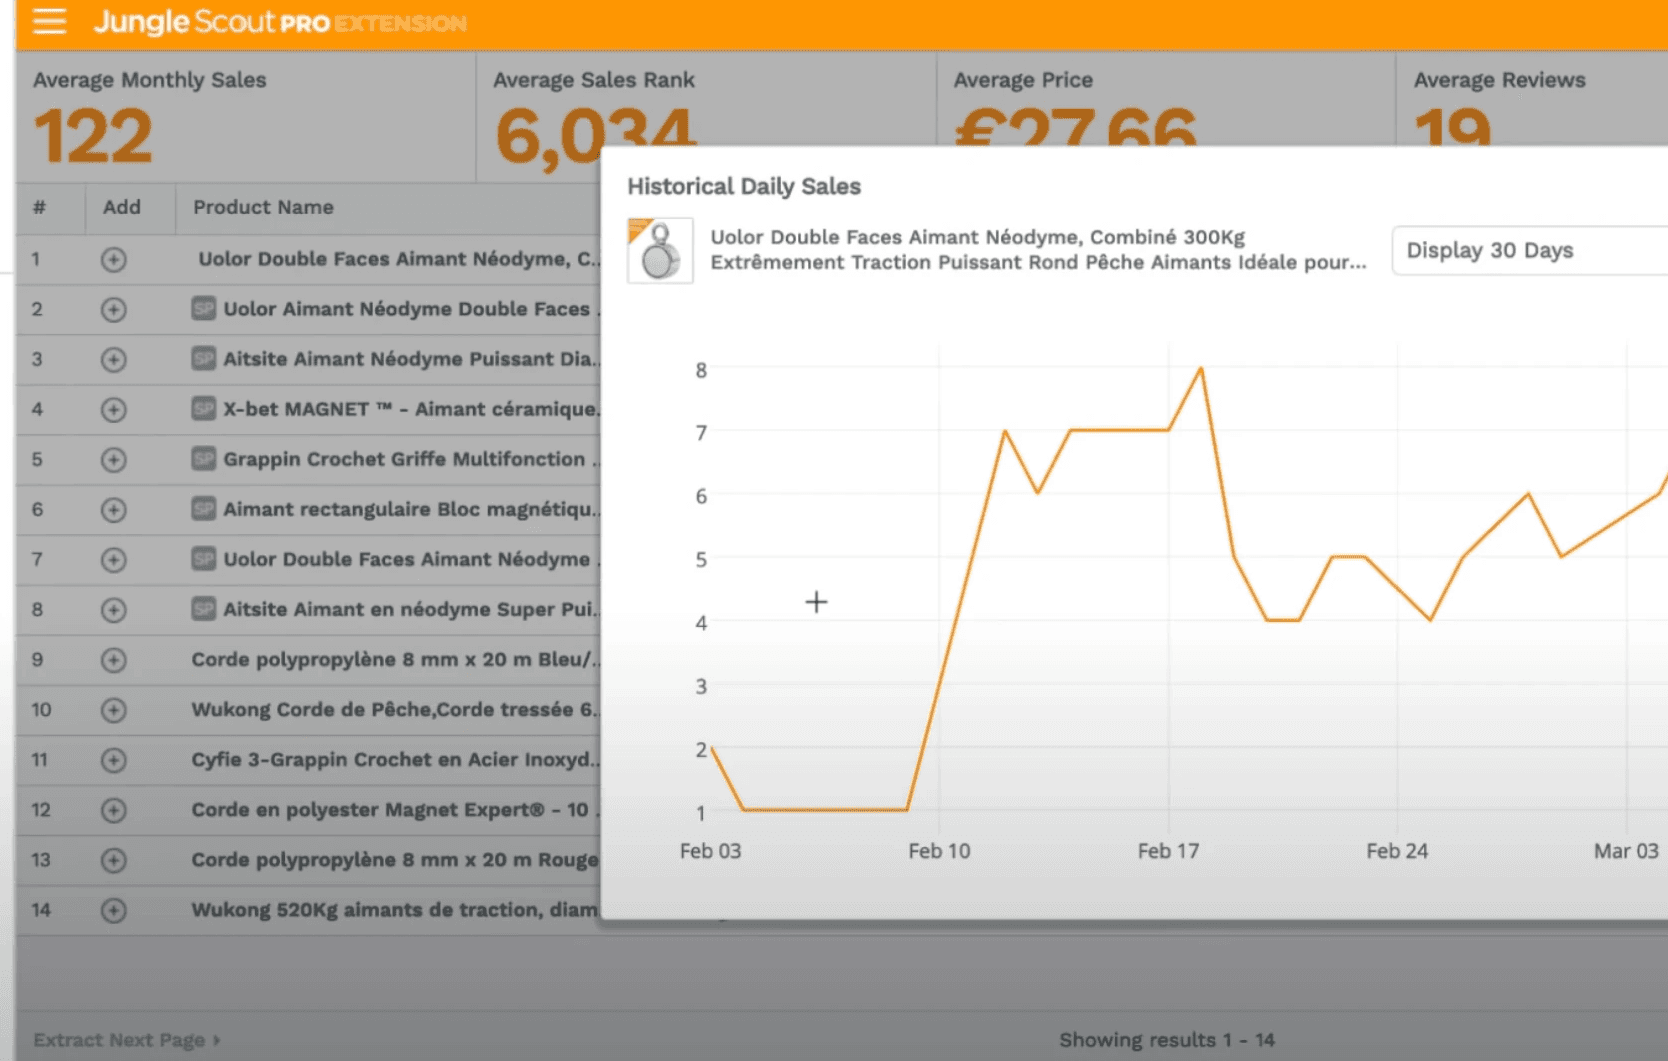Image resolution: width=1668 pixels, height=1061 pixels.
Task: Open Aimant rectangulaire Bloc magnétique product name
Action: 412,509
